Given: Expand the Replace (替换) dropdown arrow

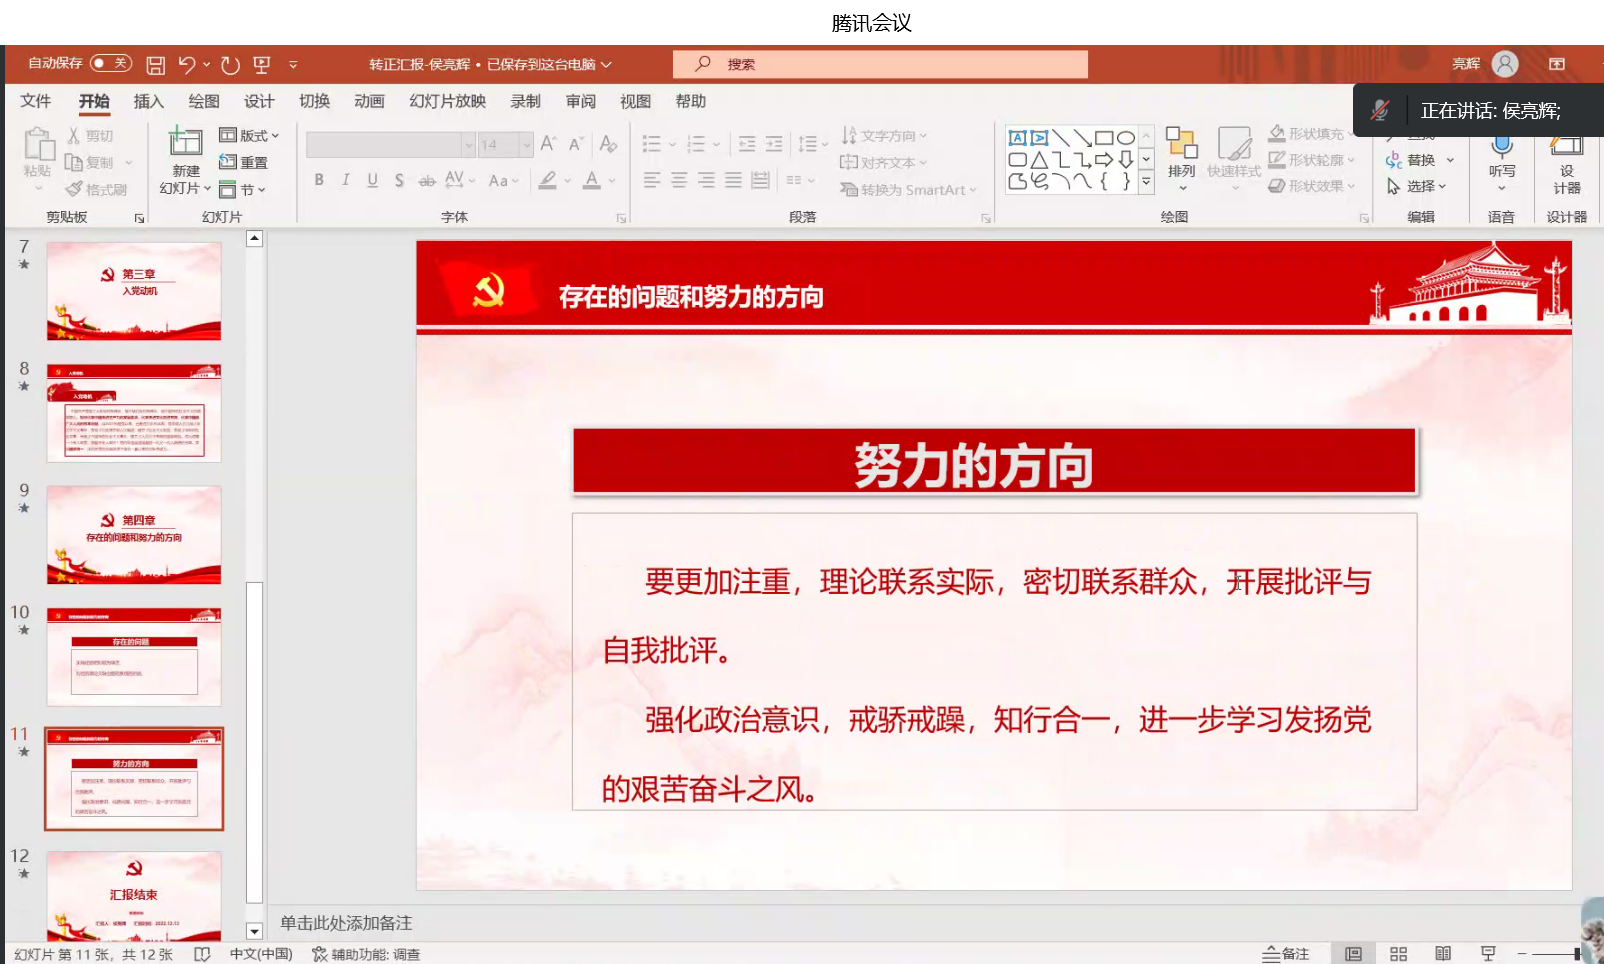Looking at the screenshot, I should click(x=1450, y=160).
